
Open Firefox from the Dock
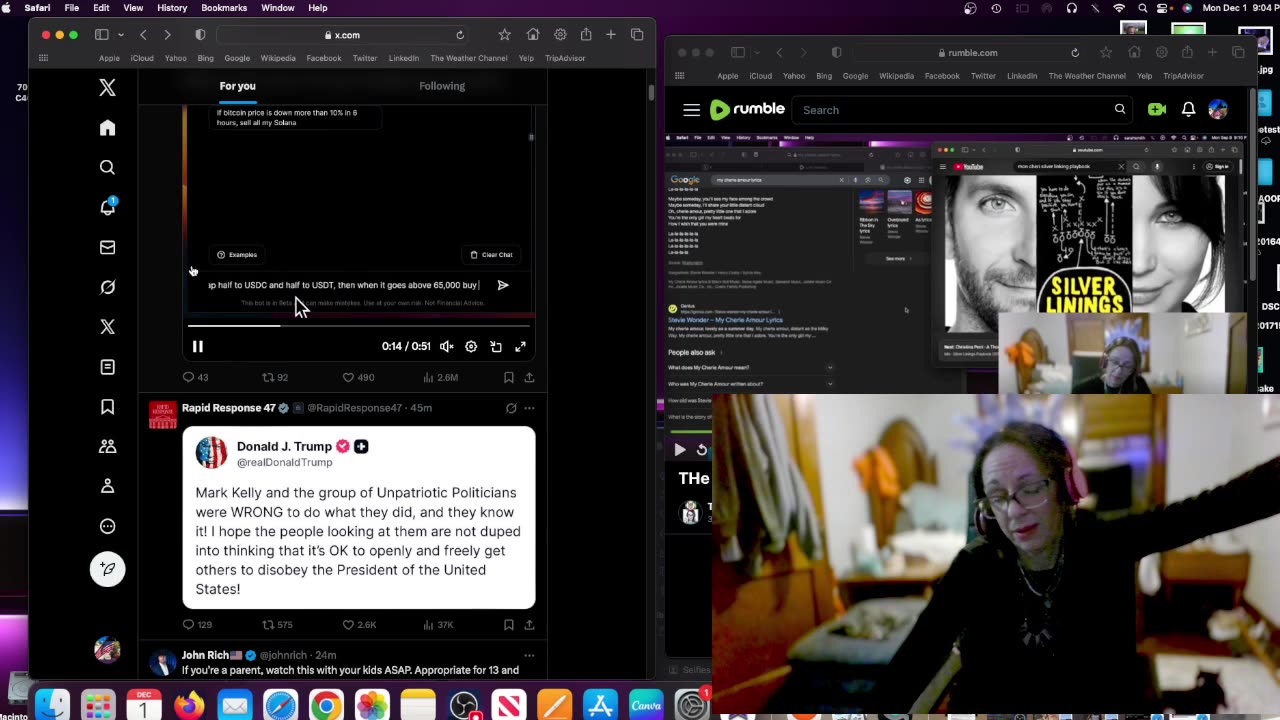coord(188,706)
